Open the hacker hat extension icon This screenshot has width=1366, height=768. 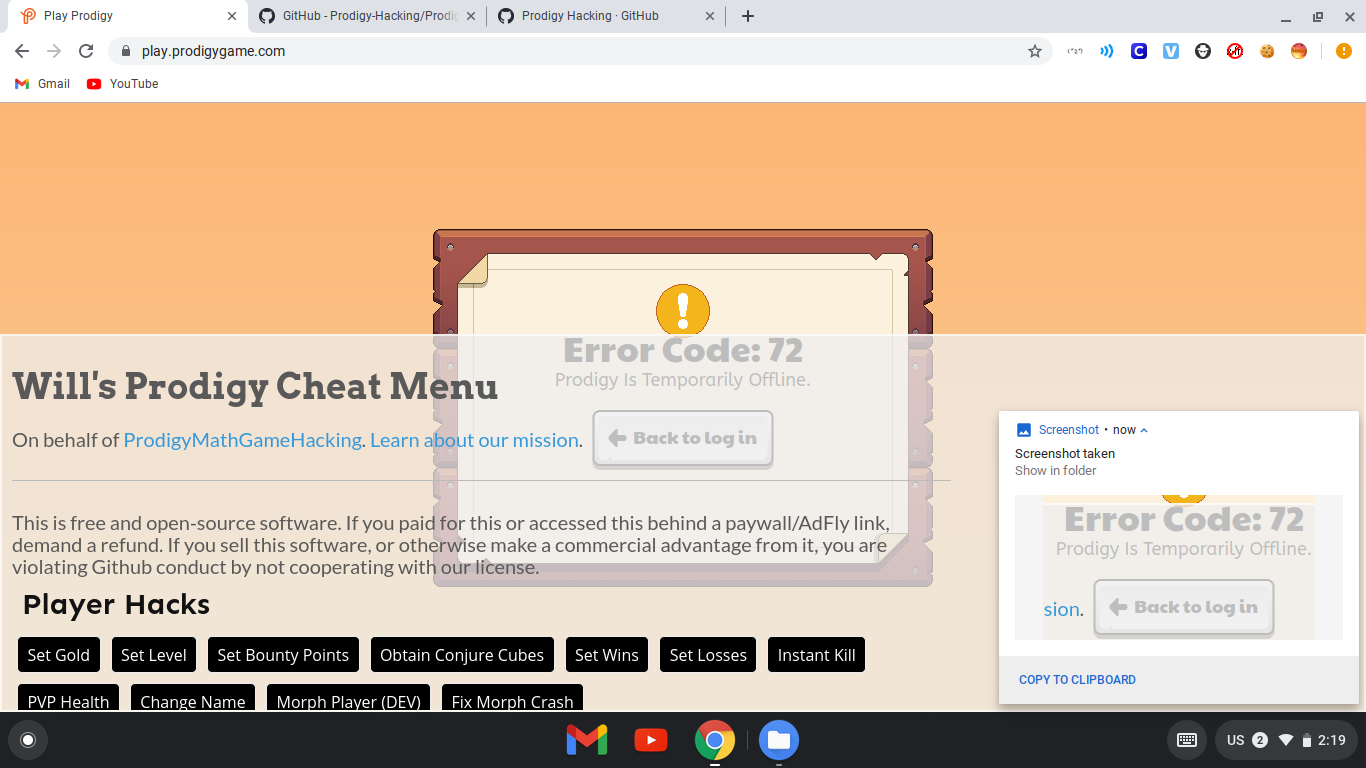1203,51
